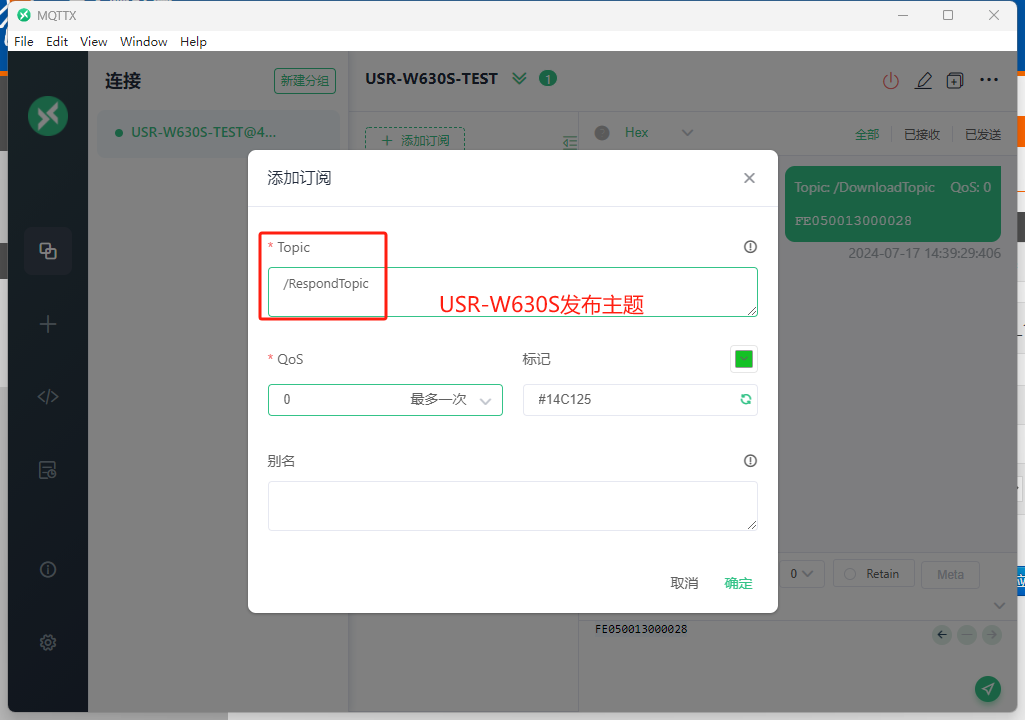
Task: Close the 添加订阅 dialog with X
Action: [749, 178]
